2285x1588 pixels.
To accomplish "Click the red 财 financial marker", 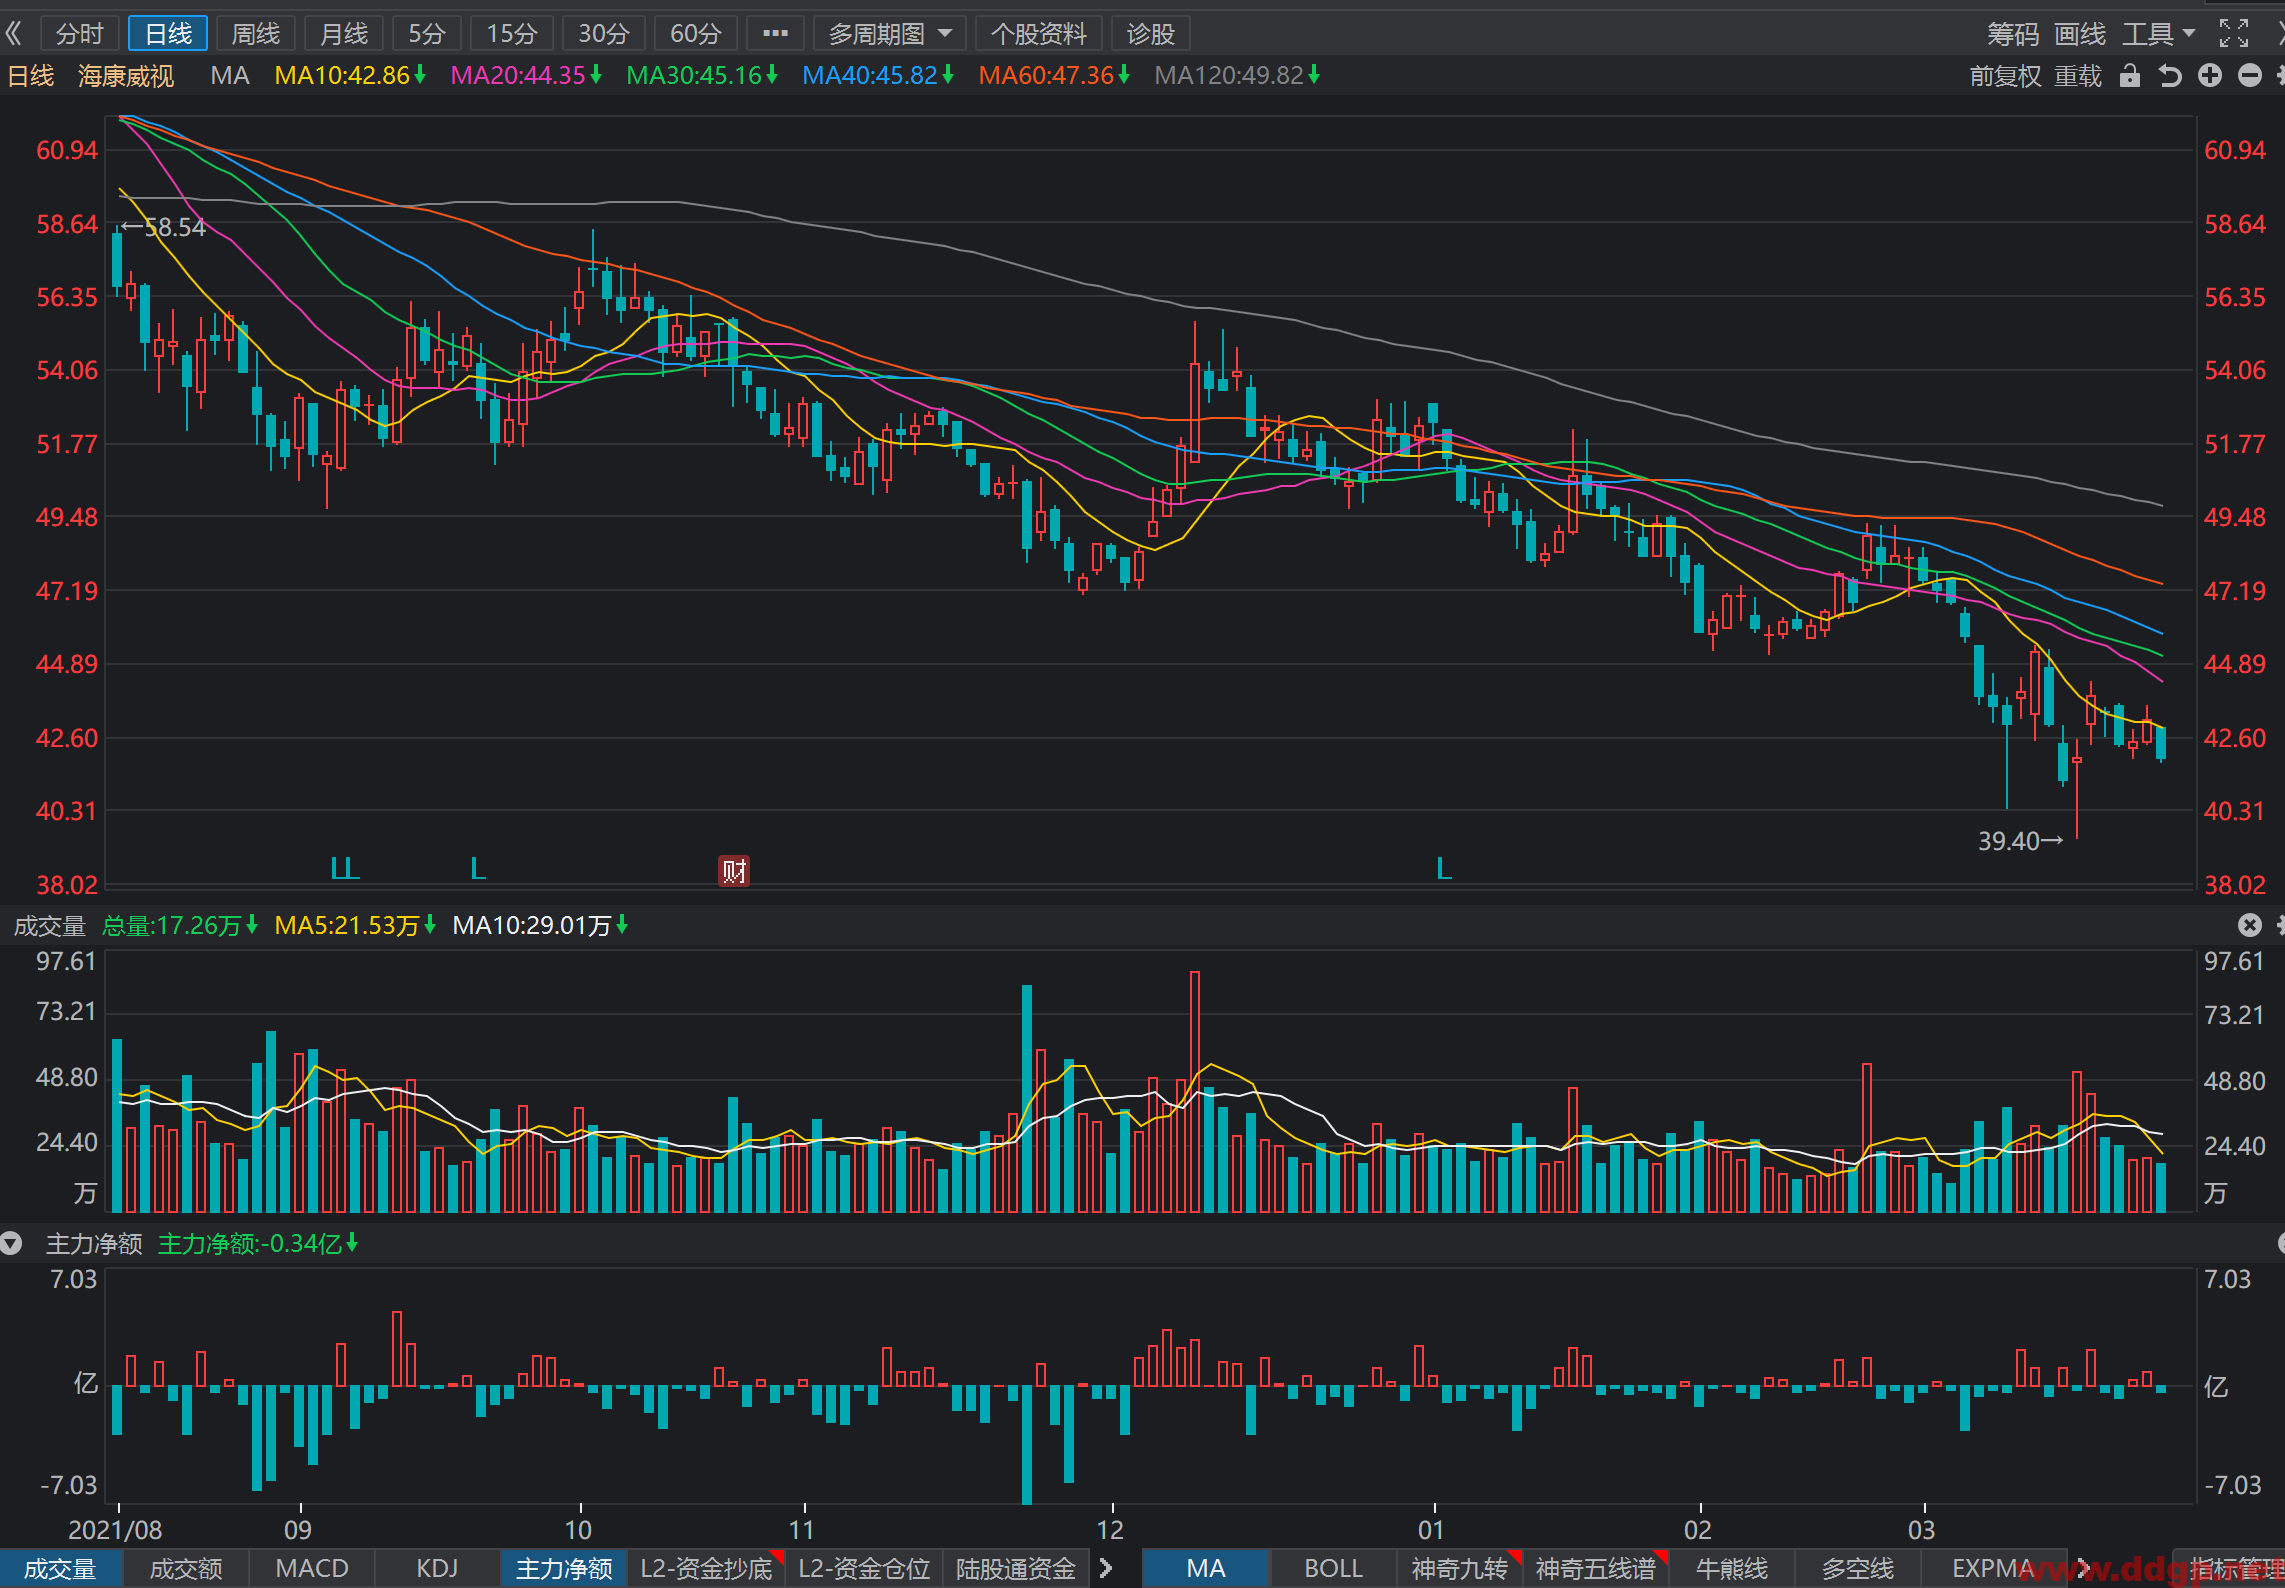I will [x=734, y=871].
